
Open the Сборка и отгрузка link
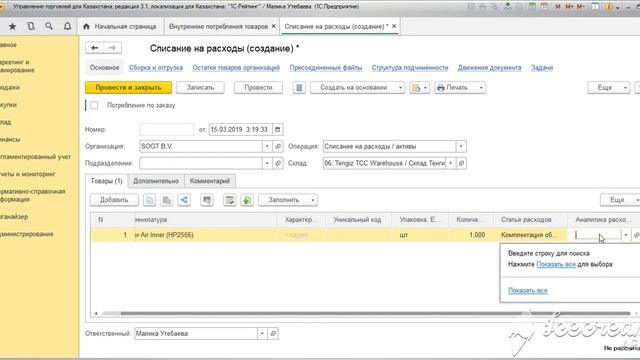(156, 68)
